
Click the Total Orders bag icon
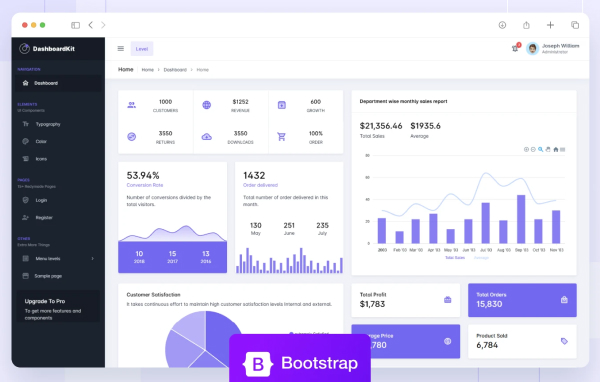564,300
